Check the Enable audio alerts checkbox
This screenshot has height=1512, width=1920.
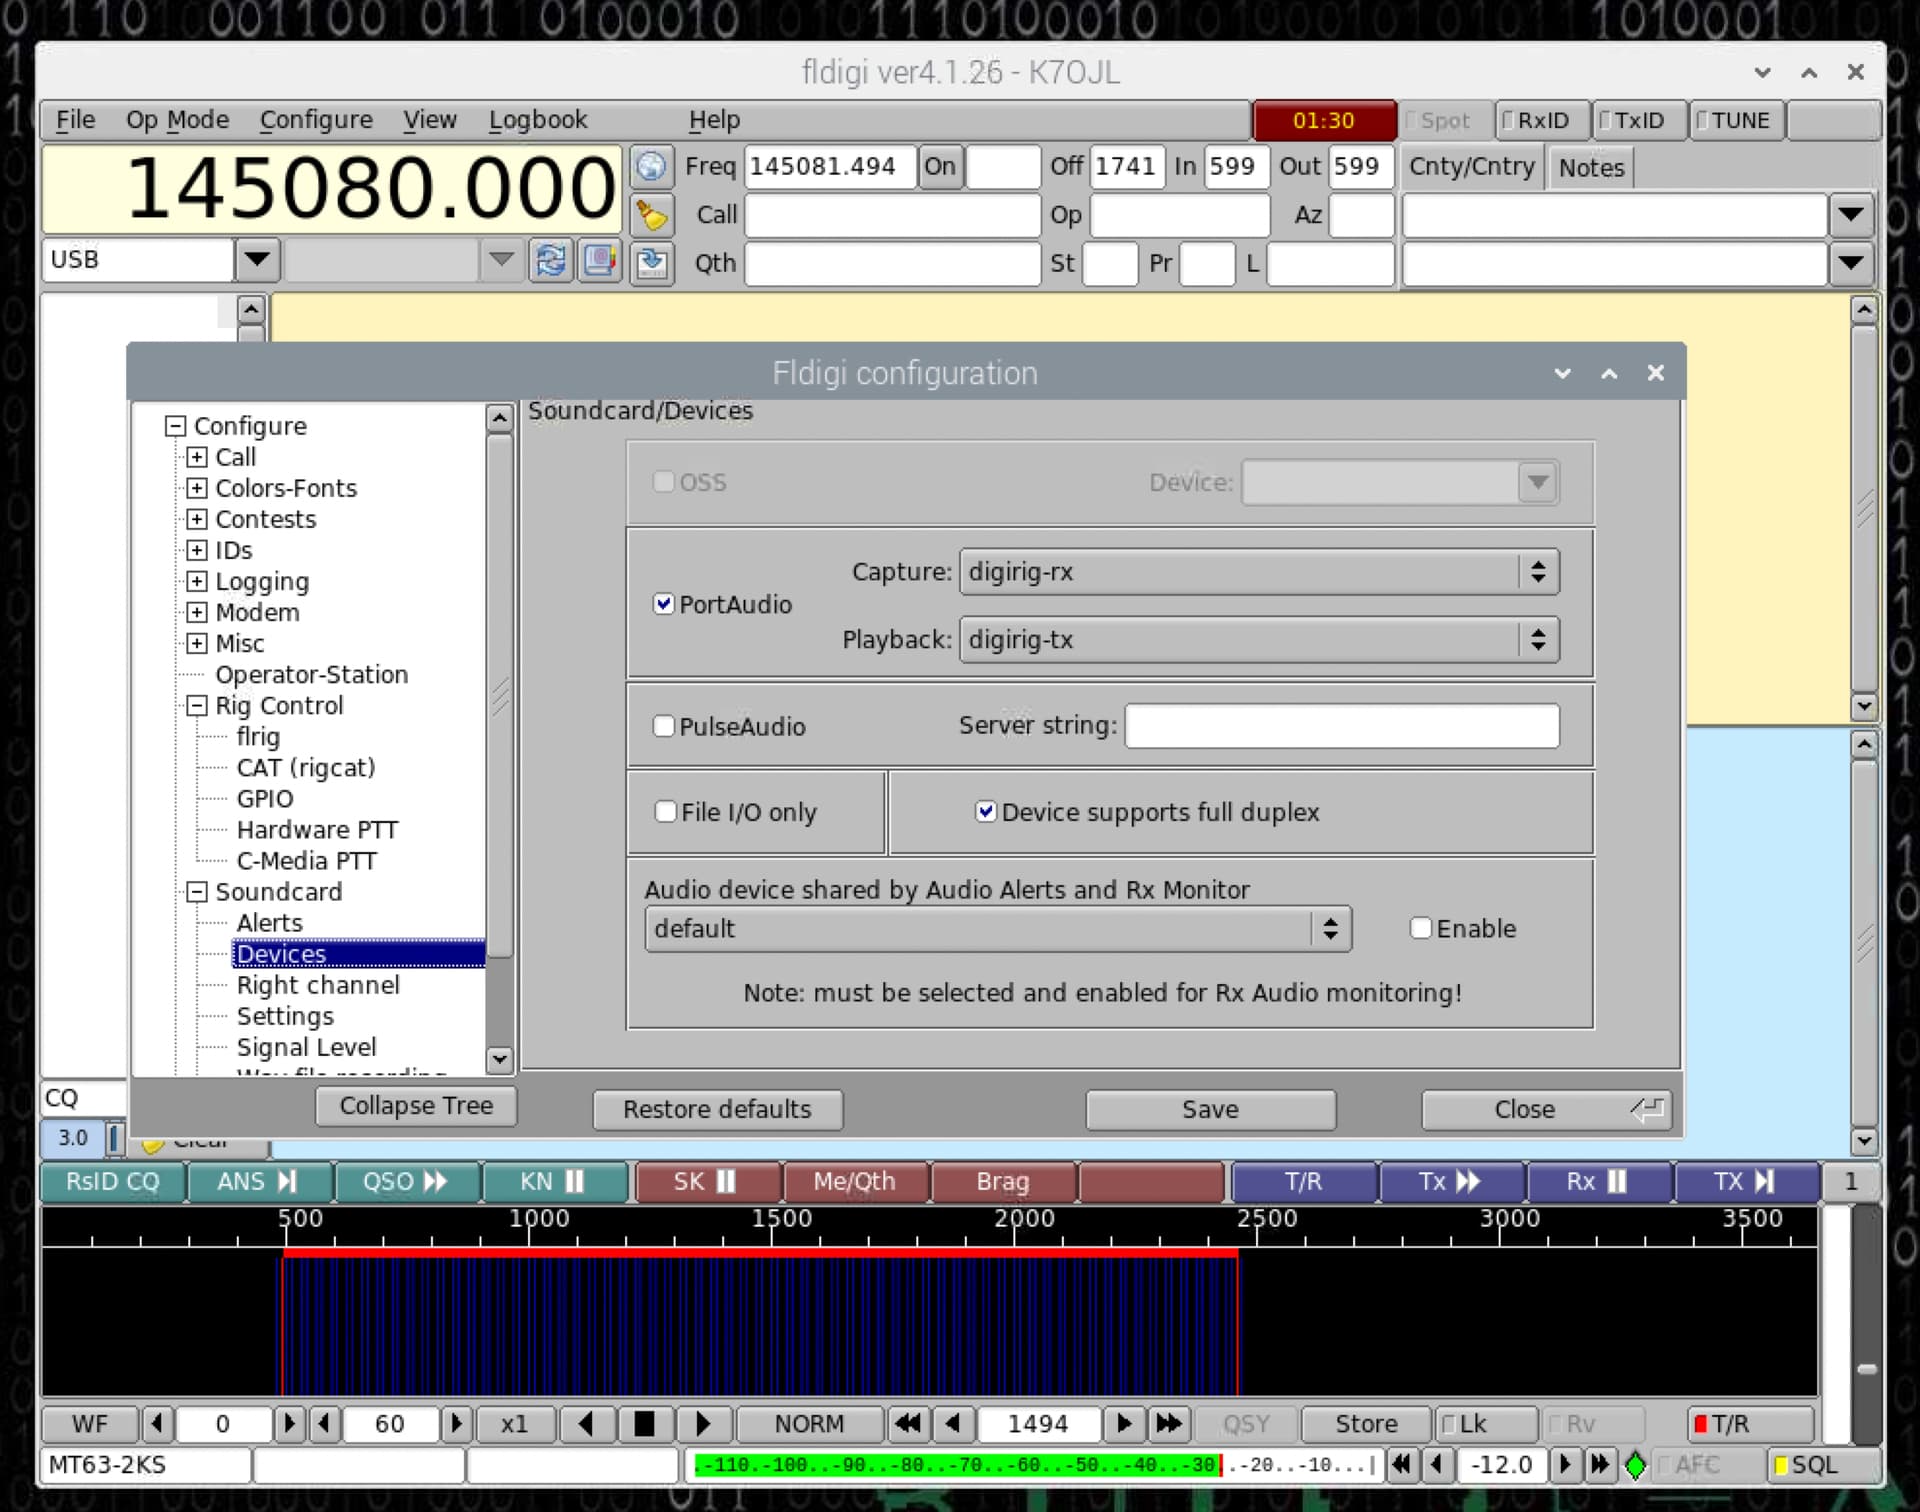pos(1420,928)
